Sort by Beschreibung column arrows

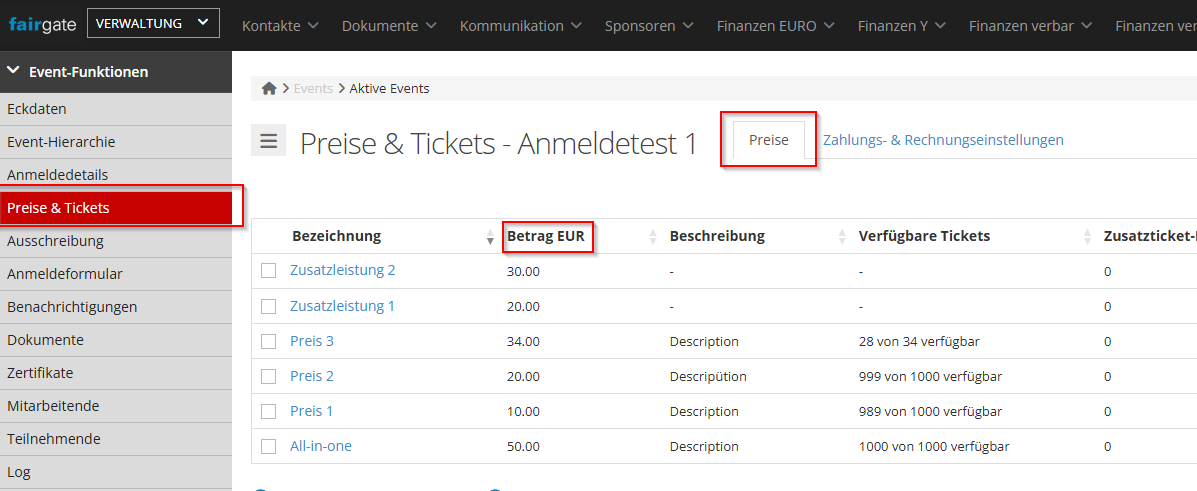coord(842,237)
